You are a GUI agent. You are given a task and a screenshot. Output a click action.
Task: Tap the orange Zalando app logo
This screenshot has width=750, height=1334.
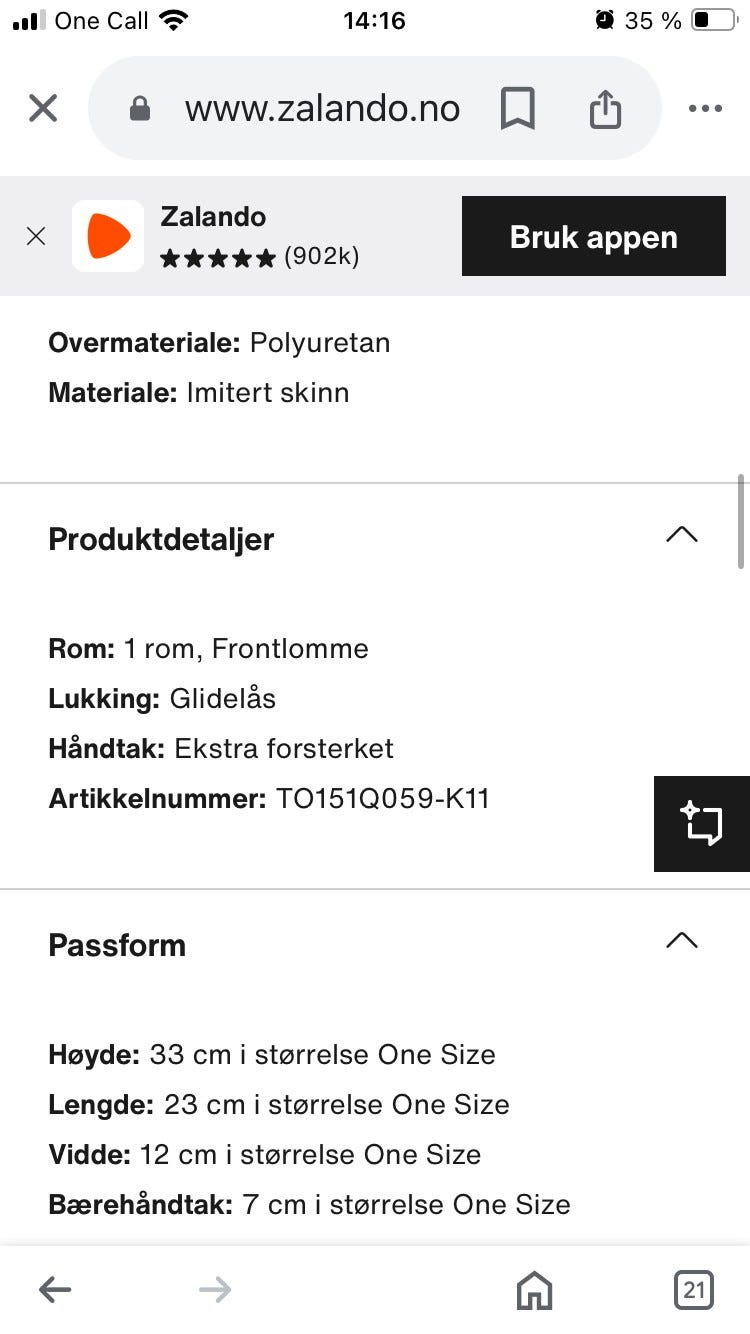(108, 236)
